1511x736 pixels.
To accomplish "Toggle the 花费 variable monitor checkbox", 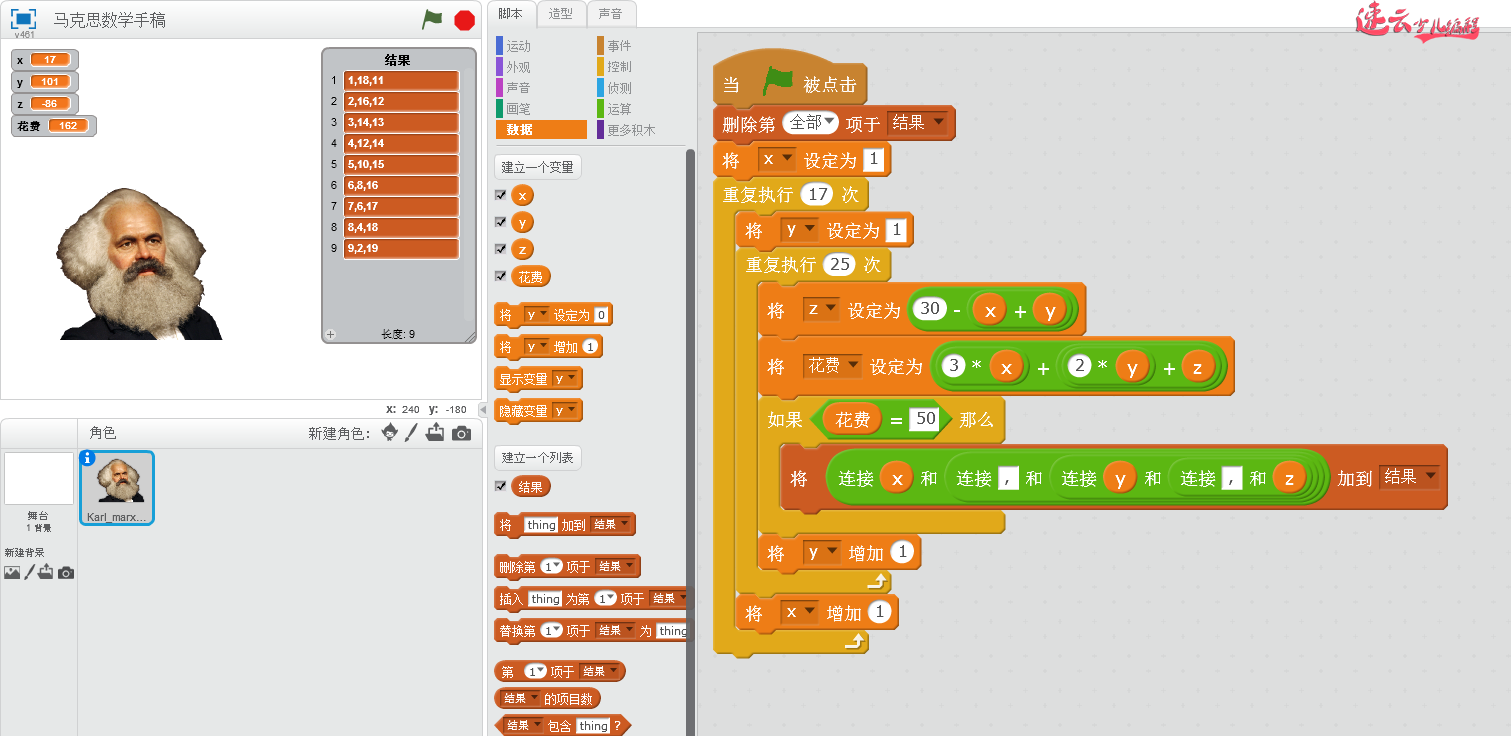I will (501, 276).
